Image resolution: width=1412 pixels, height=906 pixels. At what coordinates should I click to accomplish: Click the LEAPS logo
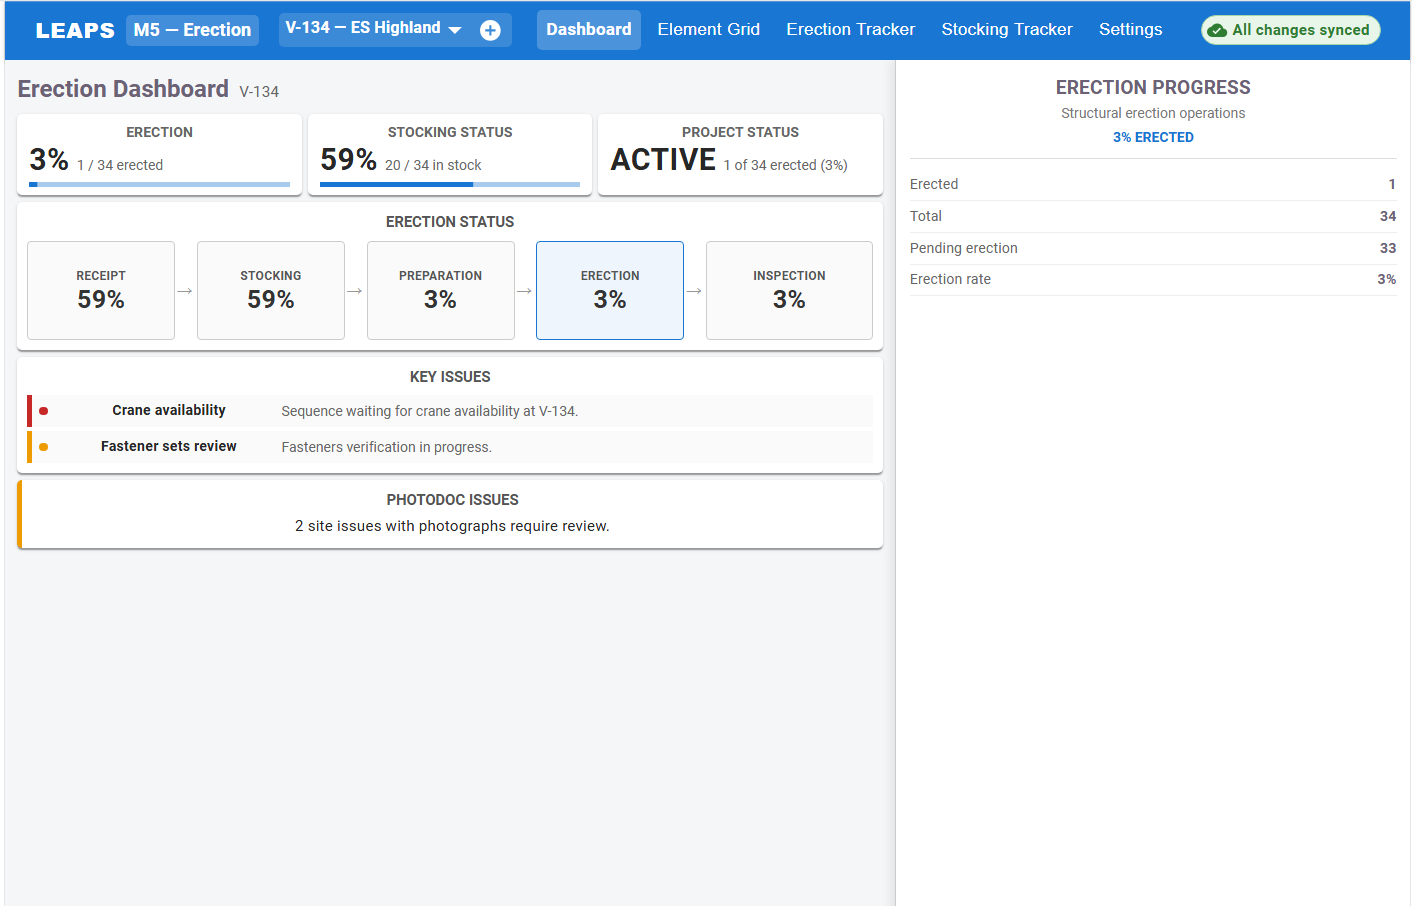click(75, 31)
